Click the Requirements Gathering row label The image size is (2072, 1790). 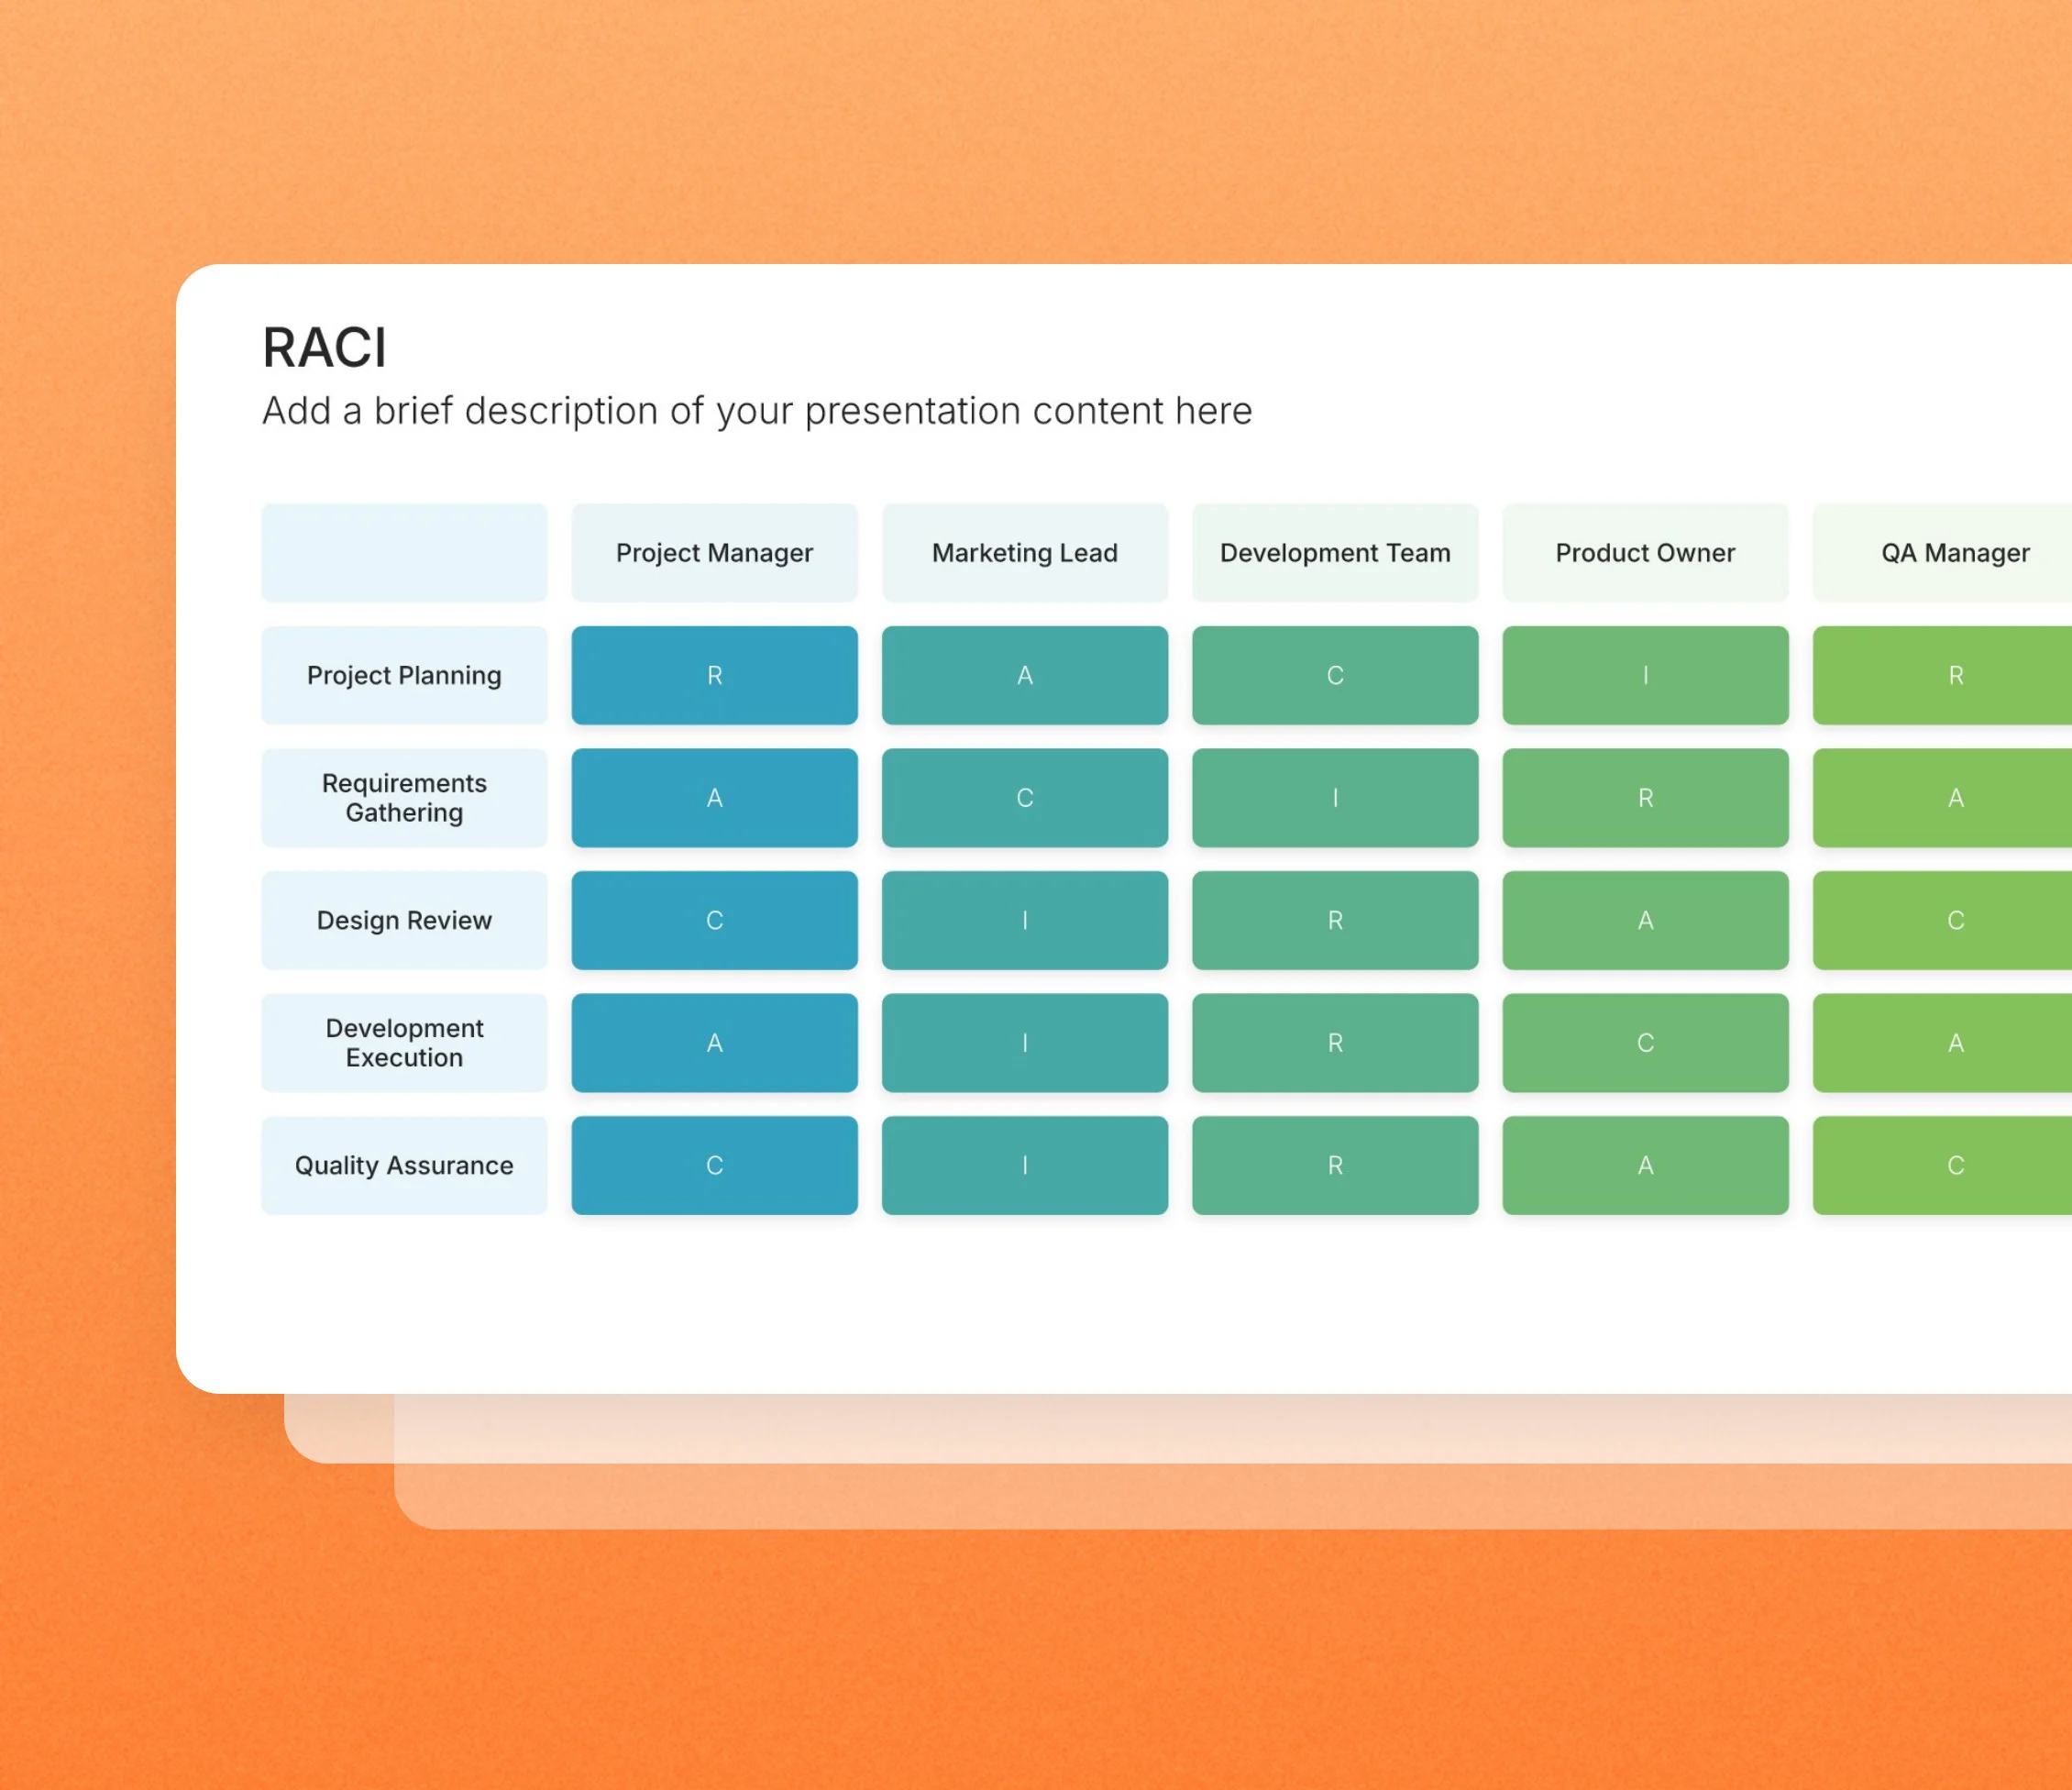[404, 798]
